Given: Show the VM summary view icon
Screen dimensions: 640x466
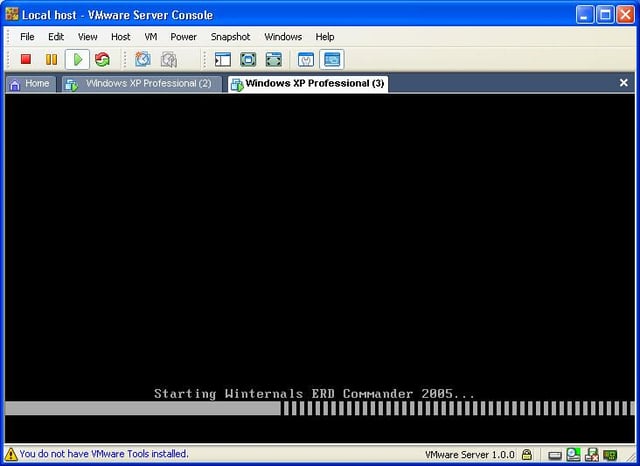Looking at the screenshot, I should pyautogui.click(x=306, y=60).
